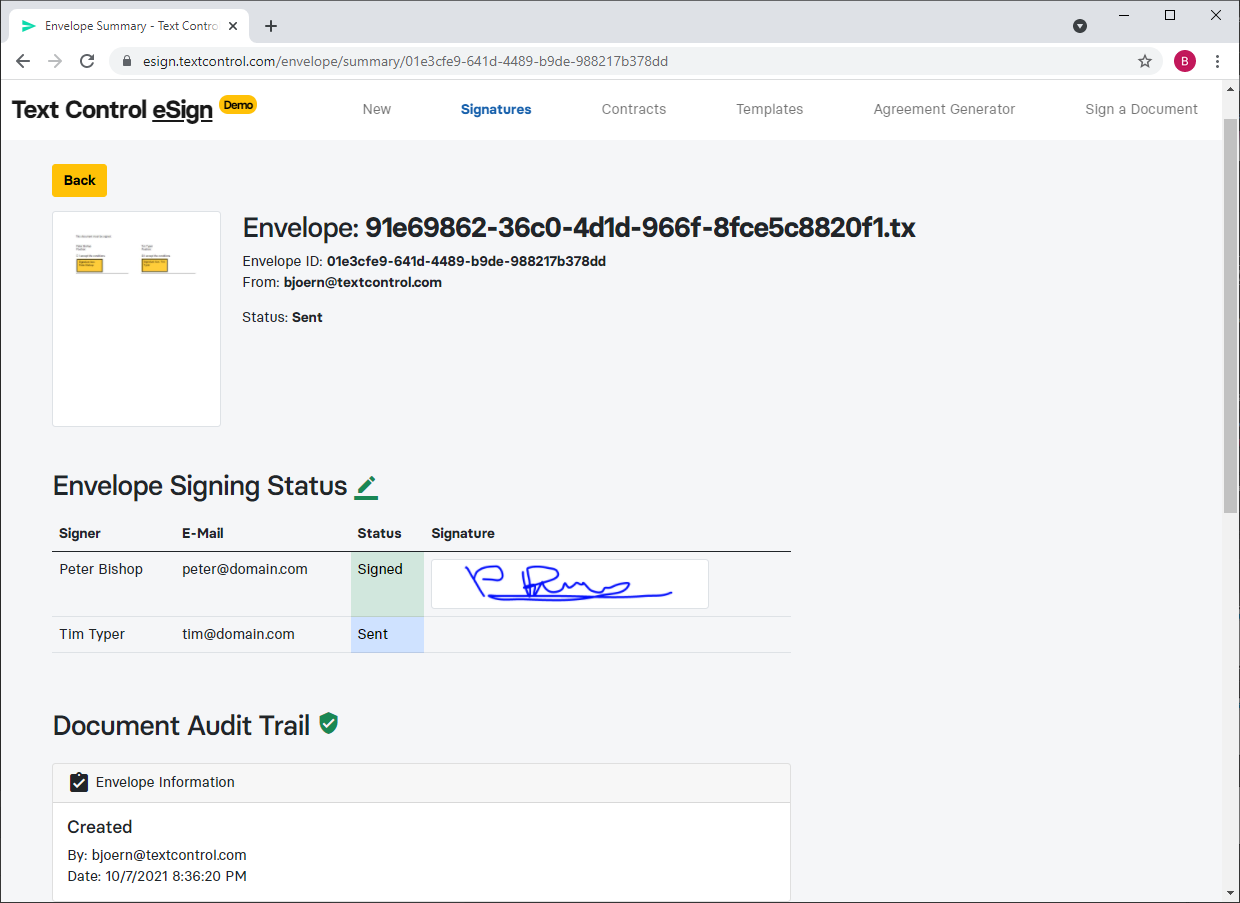Edit envelope signing status pencil icon
The width and height of the screenshot is (1240, 903).
point(366,487)
